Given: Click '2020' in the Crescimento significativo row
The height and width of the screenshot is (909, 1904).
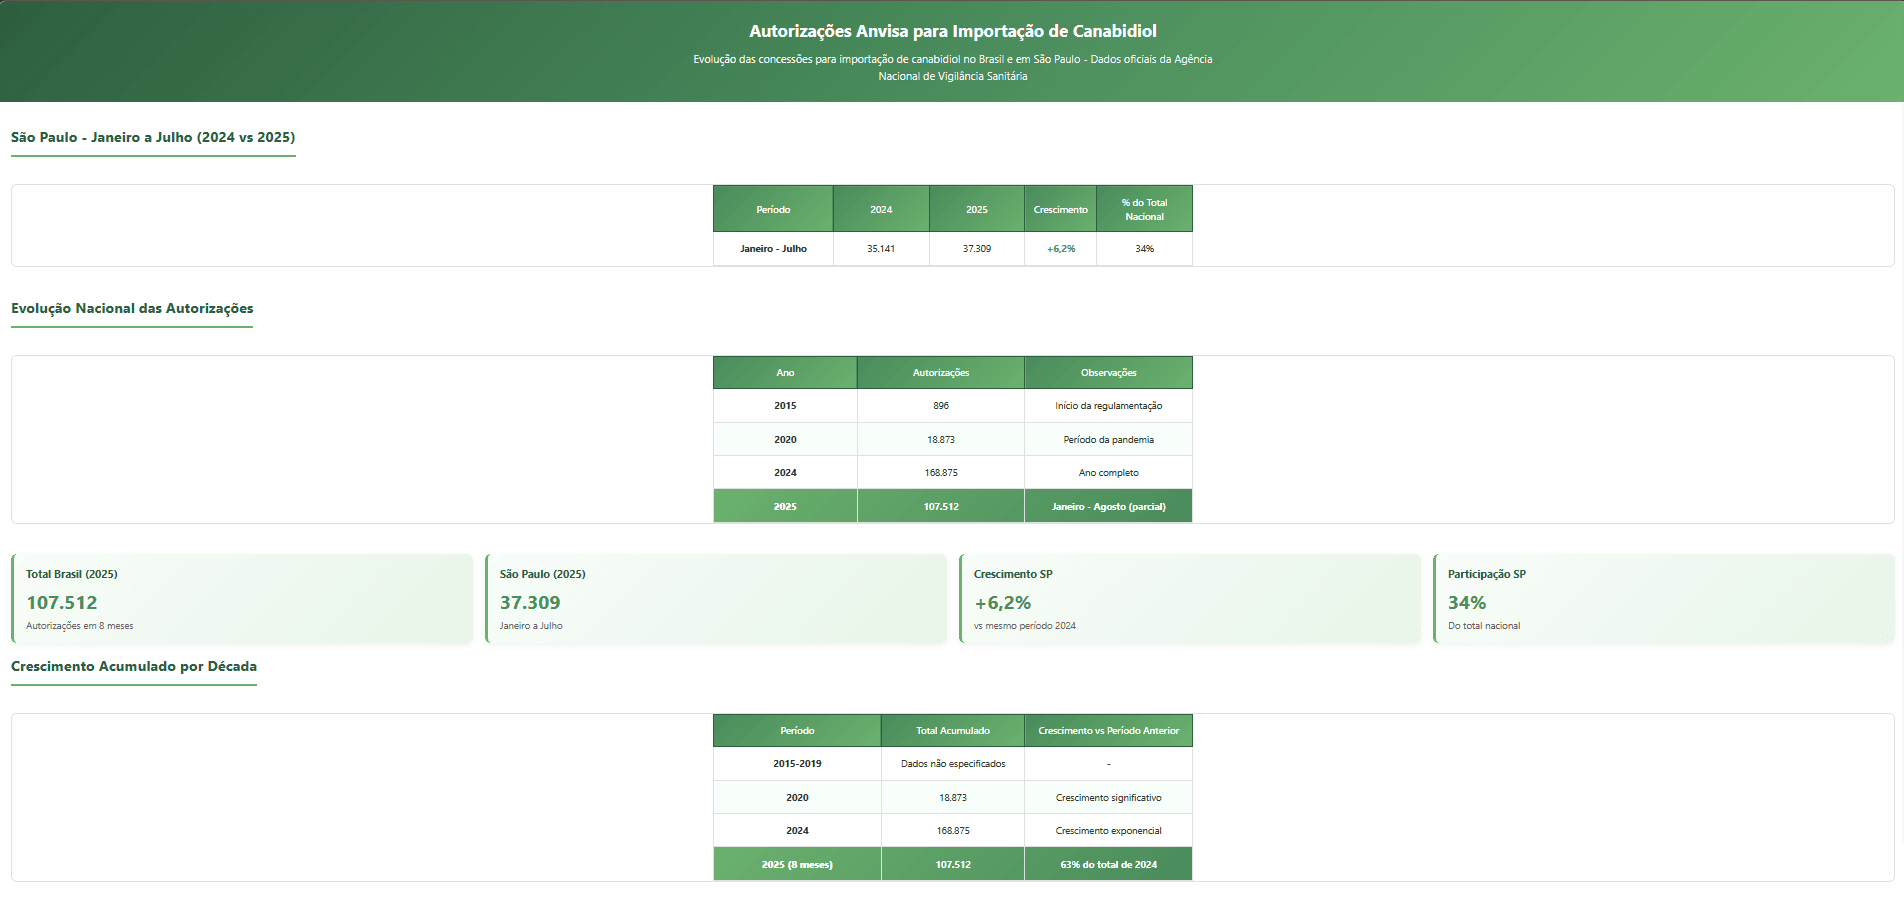Looking at the screenshot, I should pyautogui.click(x=797, y=797).
